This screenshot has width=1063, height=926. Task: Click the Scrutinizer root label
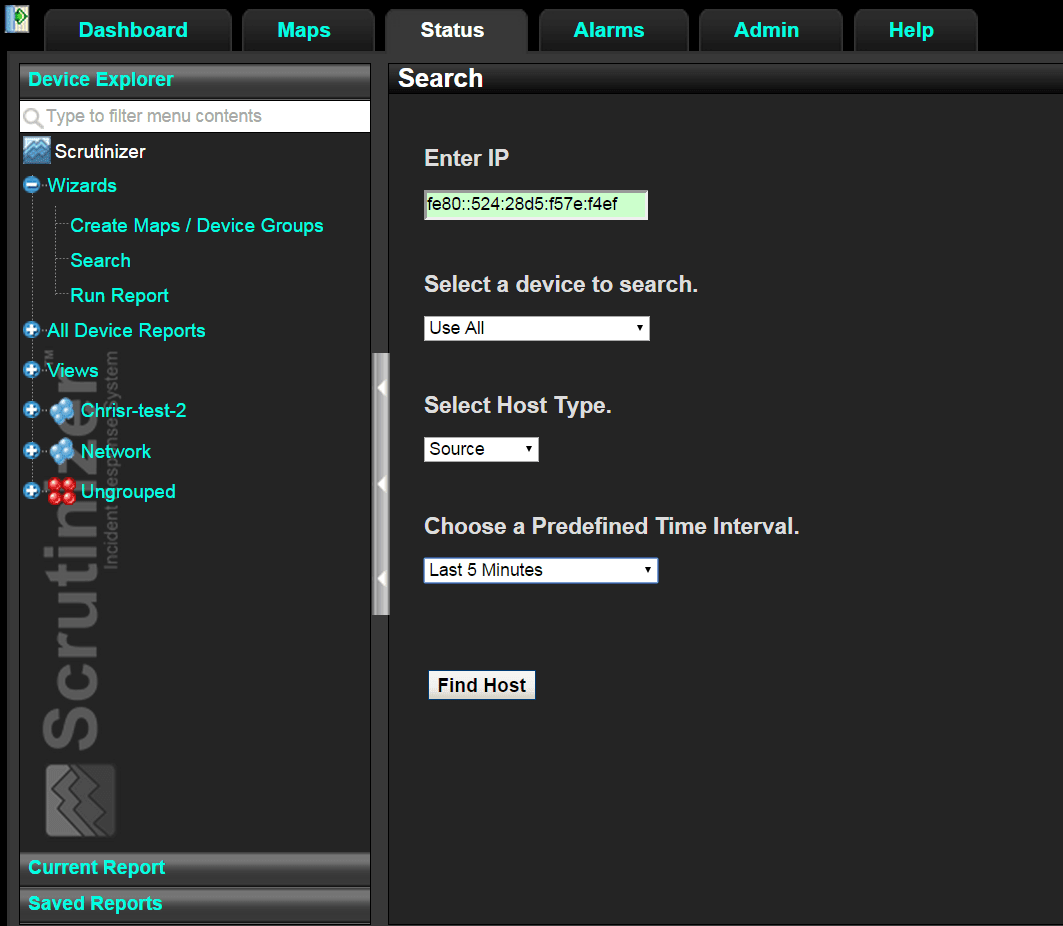click(100, 151)
